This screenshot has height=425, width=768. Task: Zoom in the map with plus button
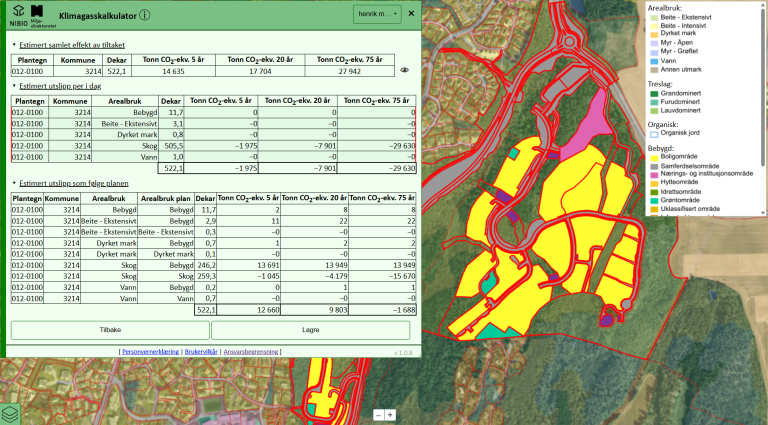(390, 414)
